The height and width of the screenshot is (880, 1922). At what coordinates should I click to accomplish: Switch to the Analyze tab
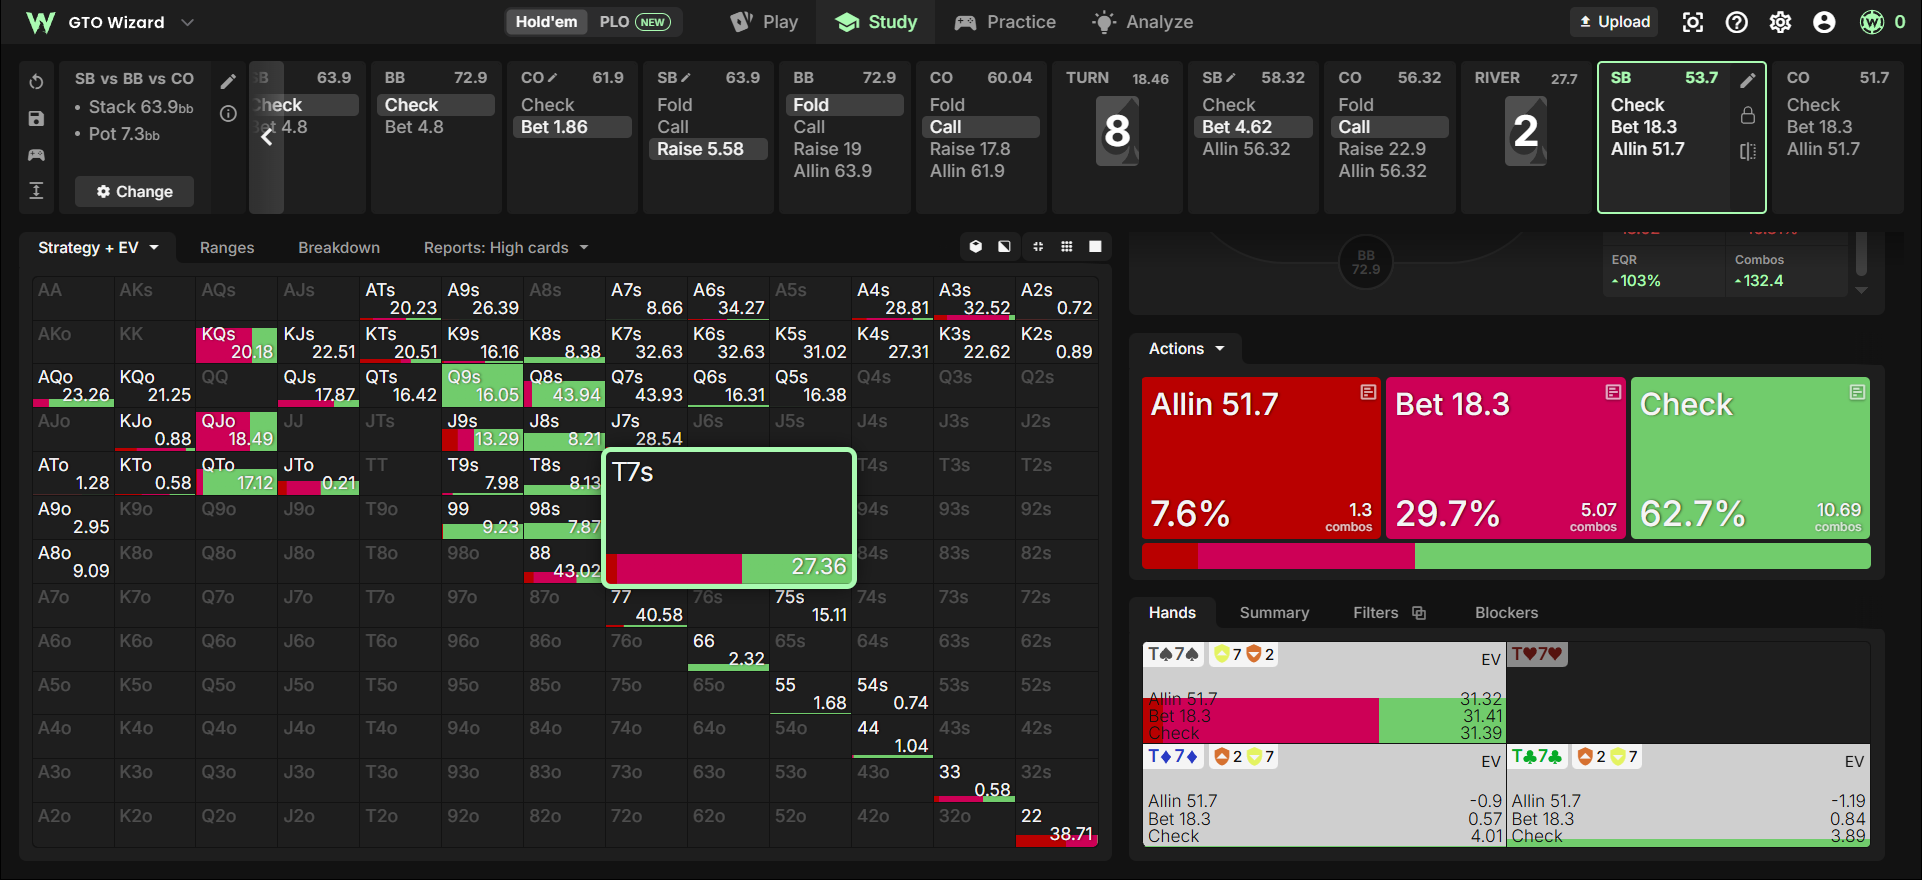(x=1142, y=22)
